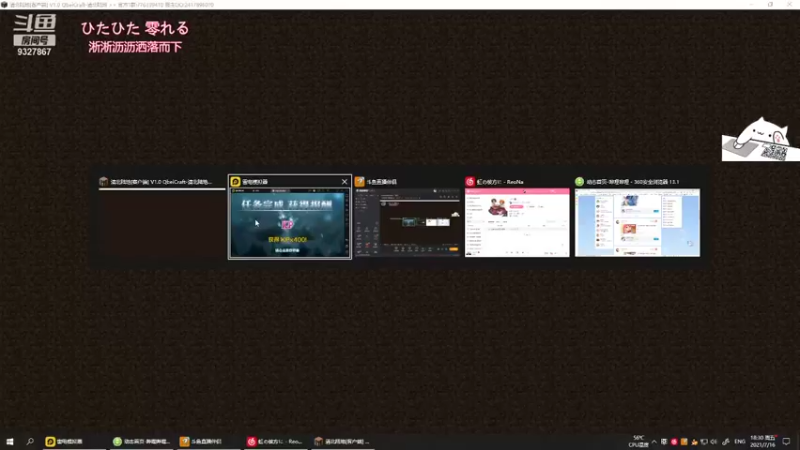Switch to the emulator window thumbnail with yellow icon
This screenshot has height=450, width=800.
[290, 223]
